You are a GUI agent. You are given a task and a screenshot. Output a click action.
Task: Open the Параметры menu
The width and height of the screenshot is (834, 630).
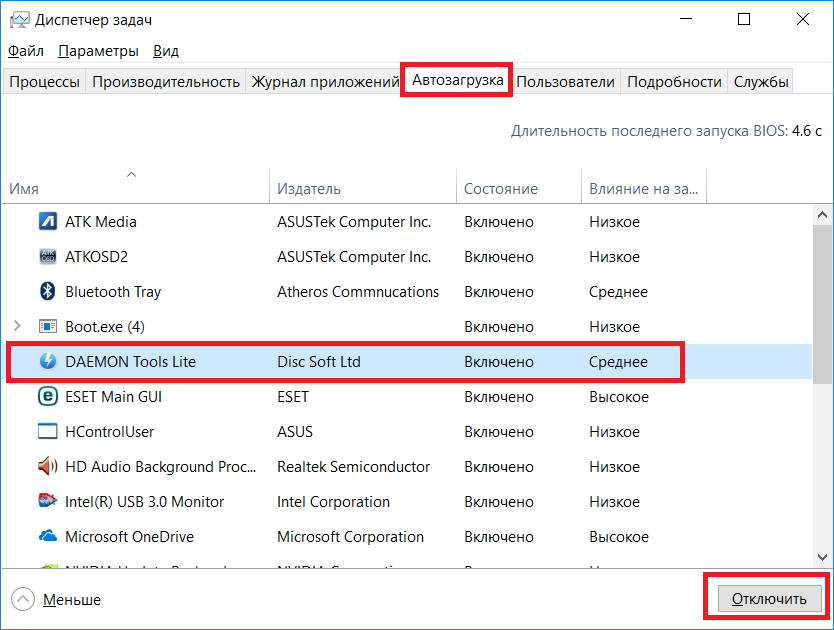pos(98,51)
